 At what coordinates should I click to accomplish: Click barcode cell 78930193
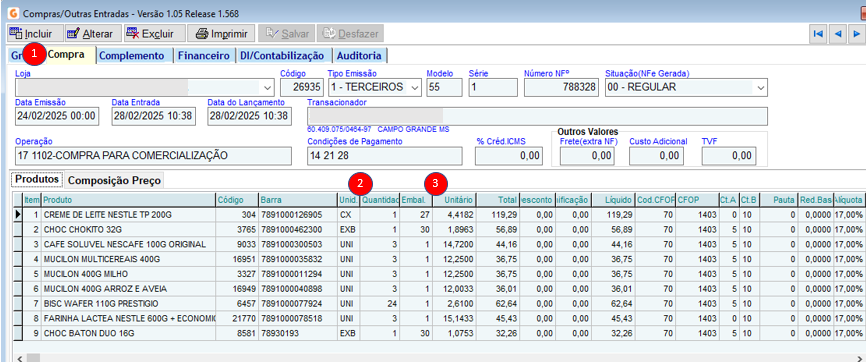[298, 333]
